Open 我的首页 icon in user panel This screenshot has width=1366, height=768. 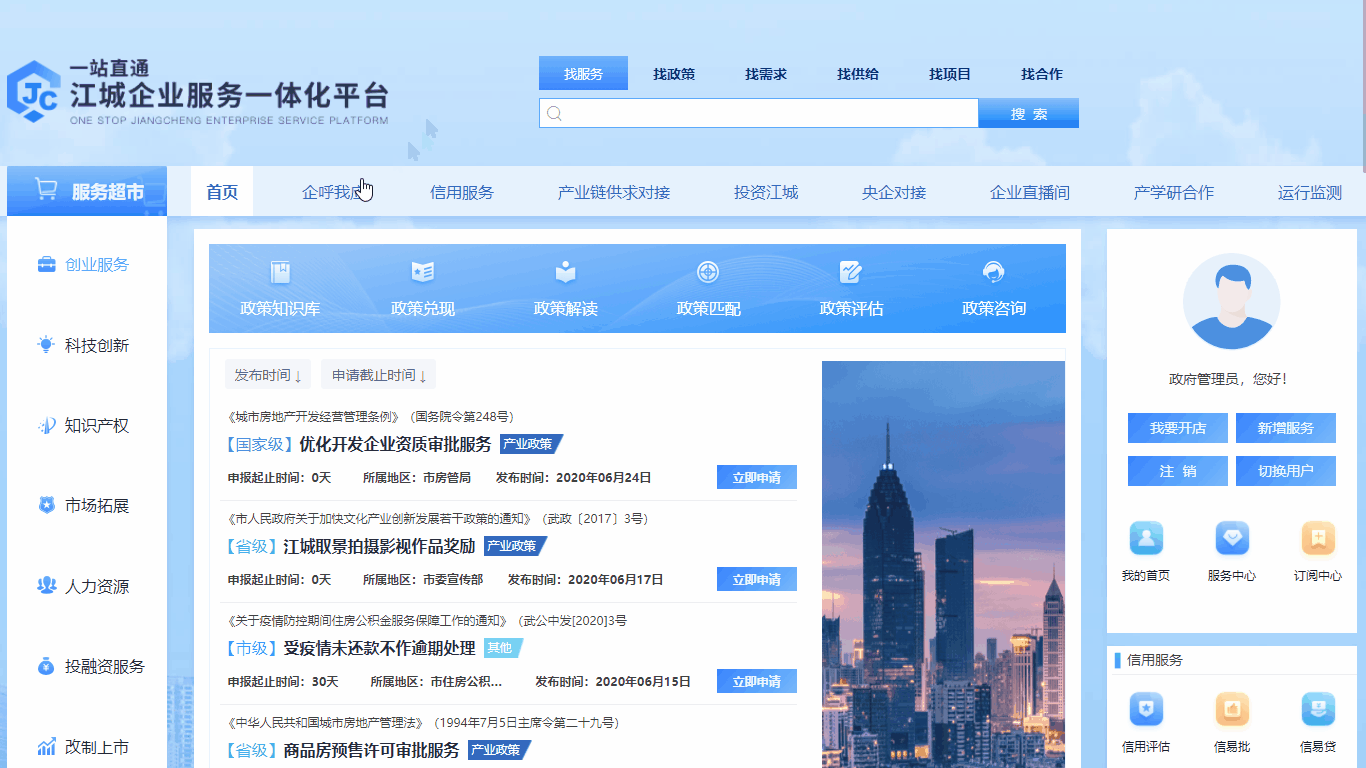(1146, 539)
